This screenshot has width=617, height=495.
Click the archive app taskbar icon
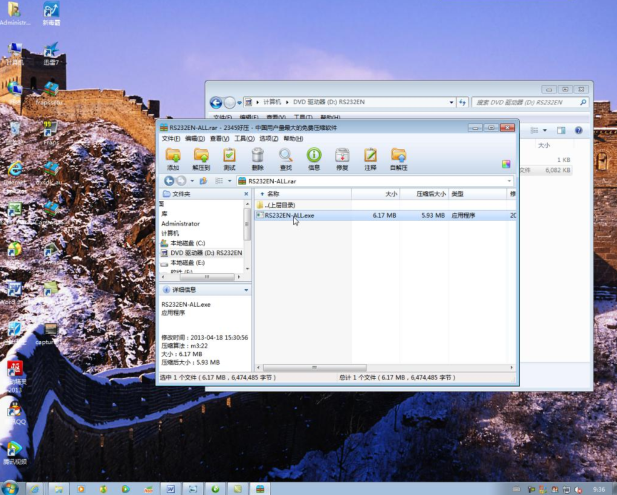coord(260,489)
